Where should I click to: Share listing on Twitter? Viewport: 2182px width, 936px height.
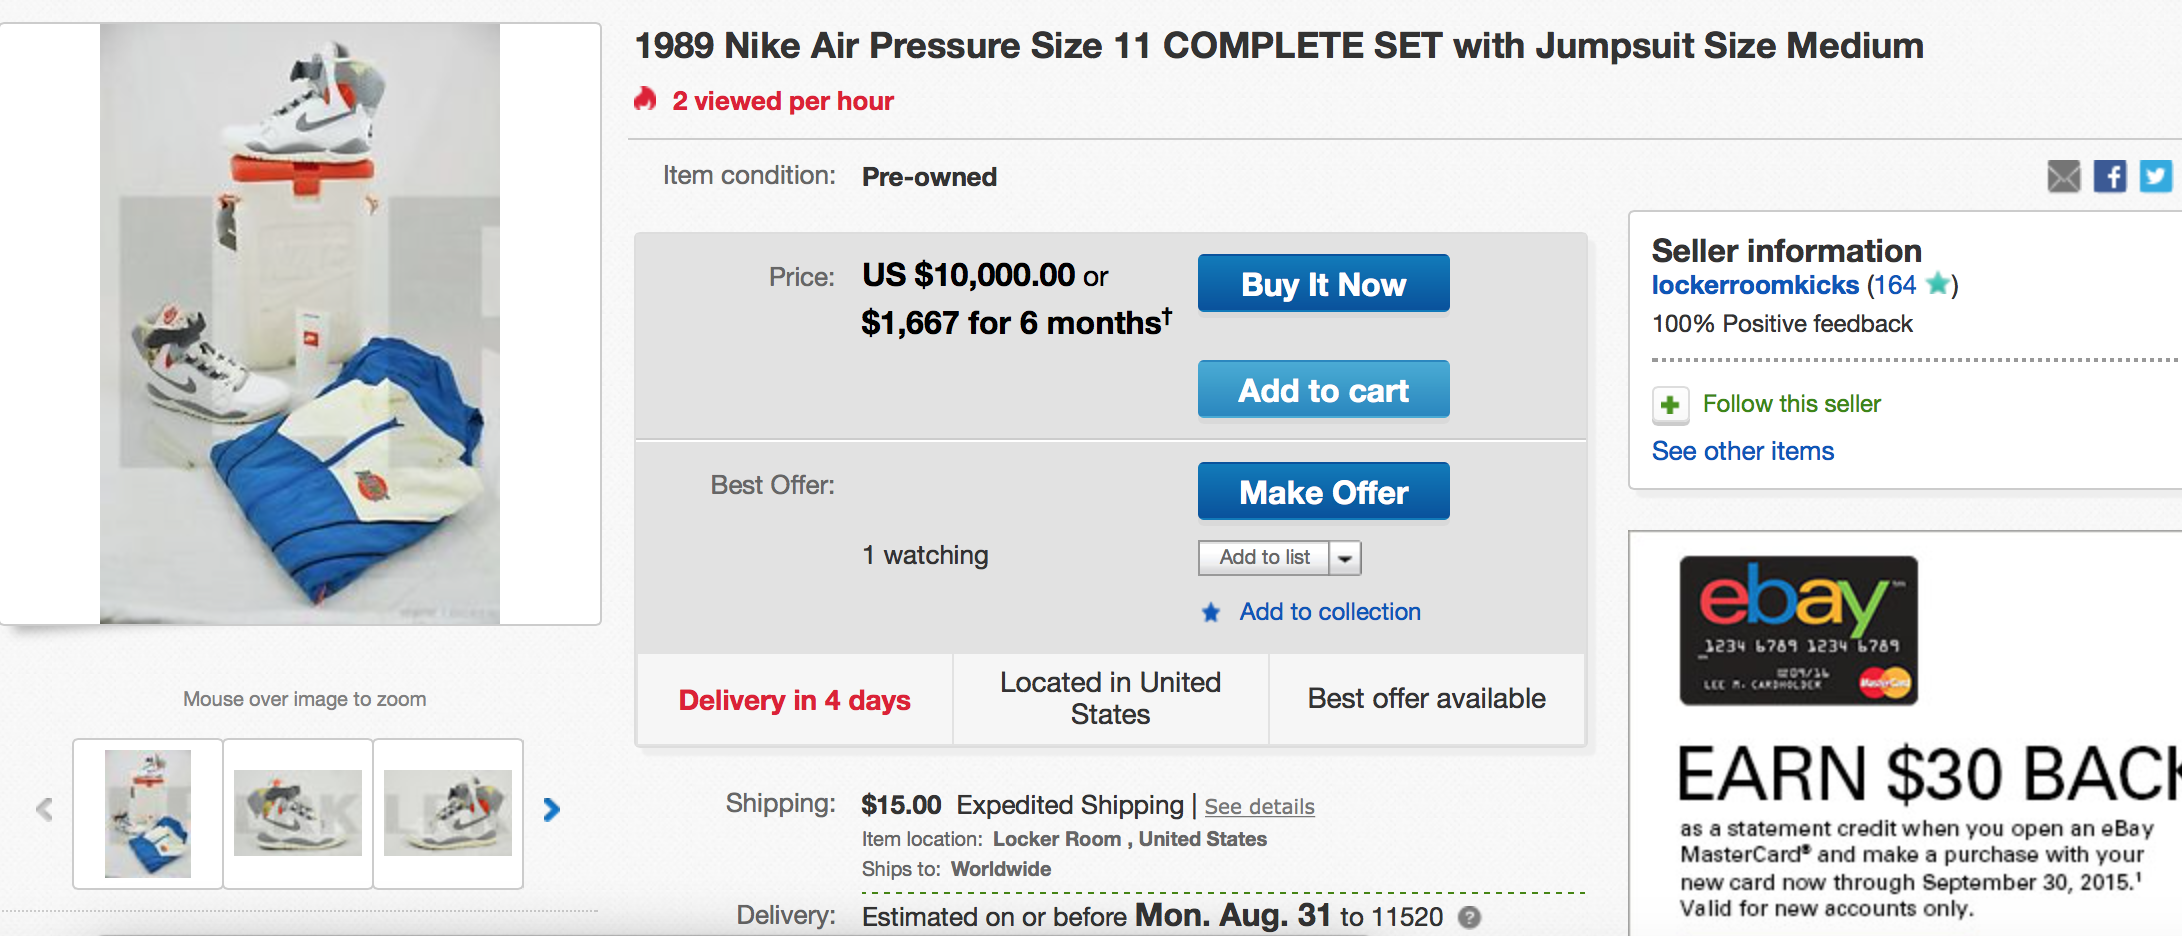click(2155, 177)
